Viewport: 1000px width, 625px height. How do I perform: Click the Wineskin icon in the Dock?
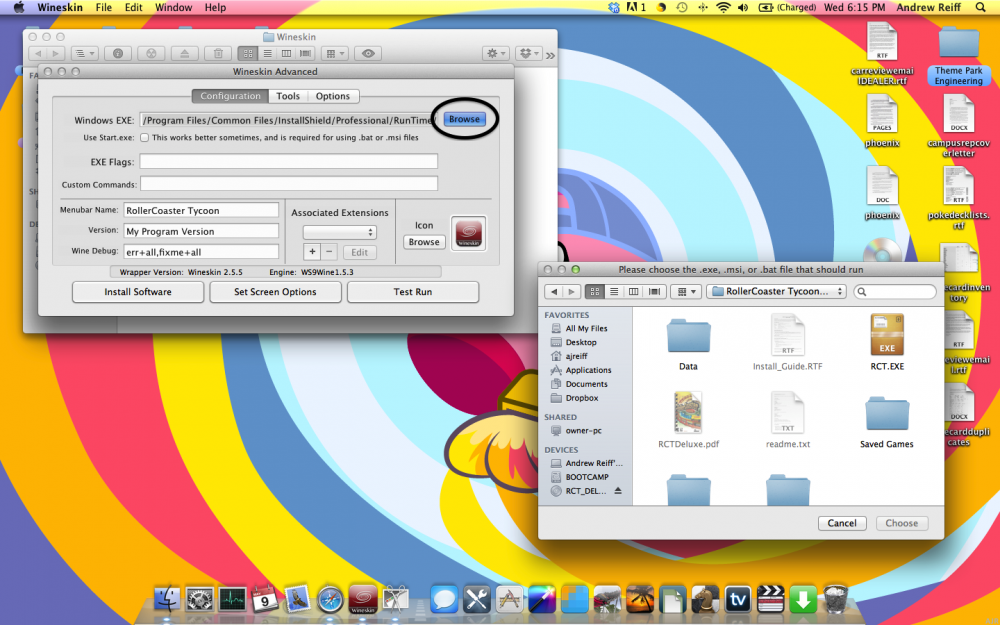(x=363, y=599)
